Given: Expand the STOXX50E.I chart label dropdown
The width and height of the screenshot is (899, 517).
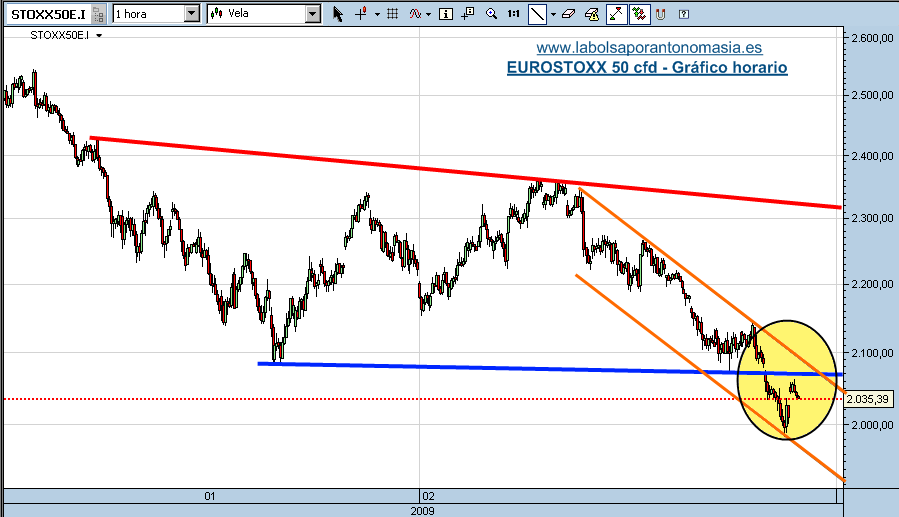Looking at the screenshot, I should click(x=99, y=36).
